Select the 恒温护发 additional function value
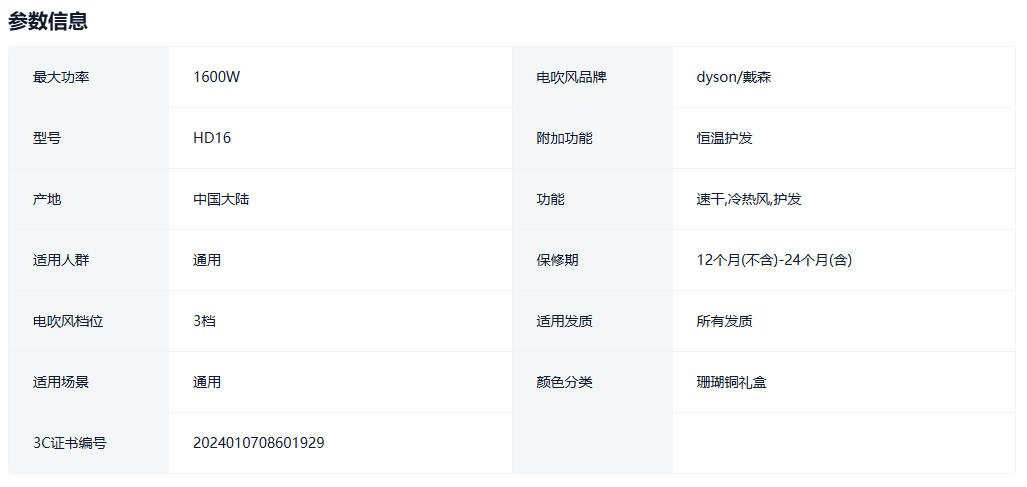 (x=725, y=138)
